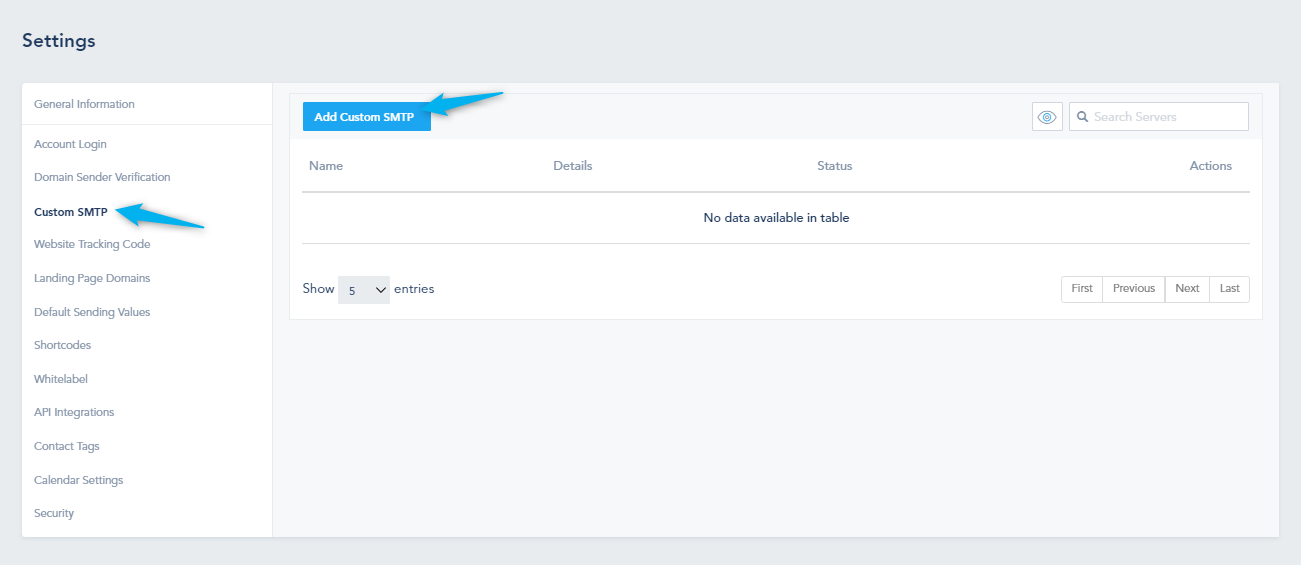
Task: Click the magnifier icon in search box
Action: click(1082, 117)
